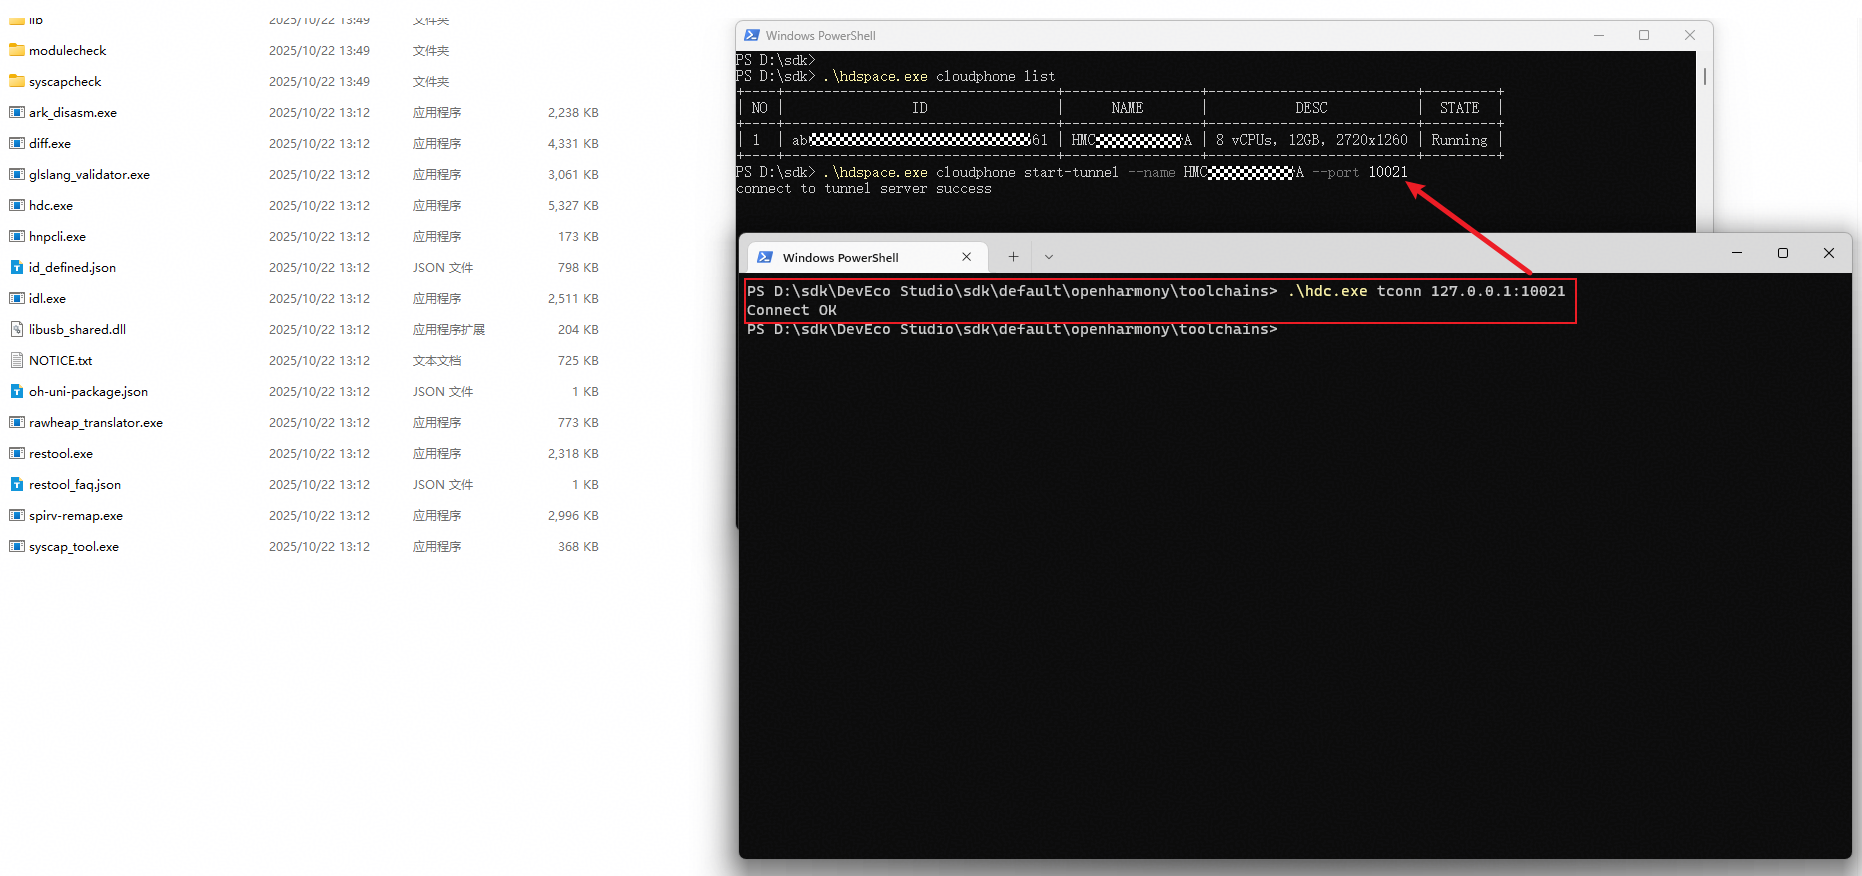Click PowerShell icon on front window tab
This screenshot has width=1862, height=876.
point(765,257)
